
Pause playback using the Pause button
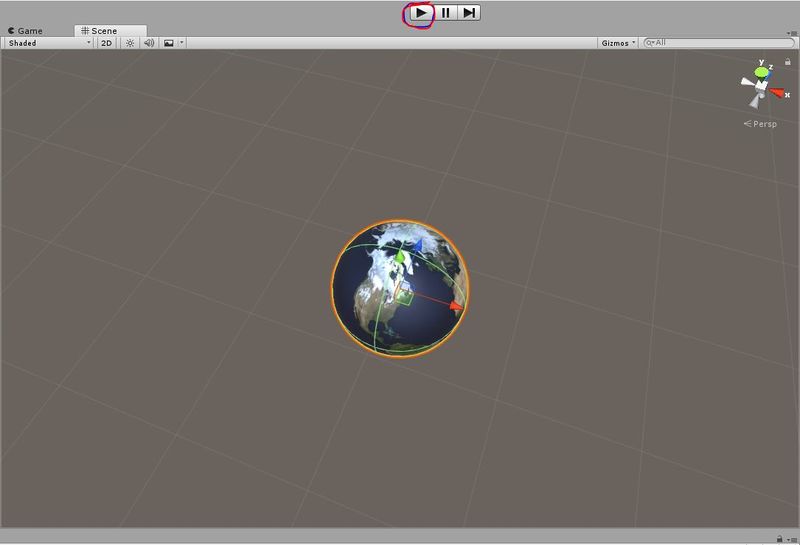click(445, 13)
